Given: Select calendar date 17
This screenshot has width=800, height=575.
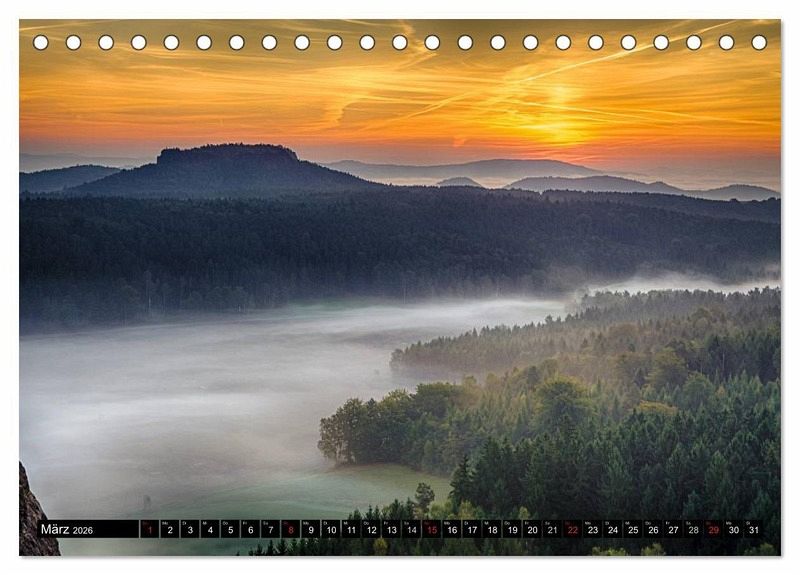Looking at the screenshot, I should point(472,529).
